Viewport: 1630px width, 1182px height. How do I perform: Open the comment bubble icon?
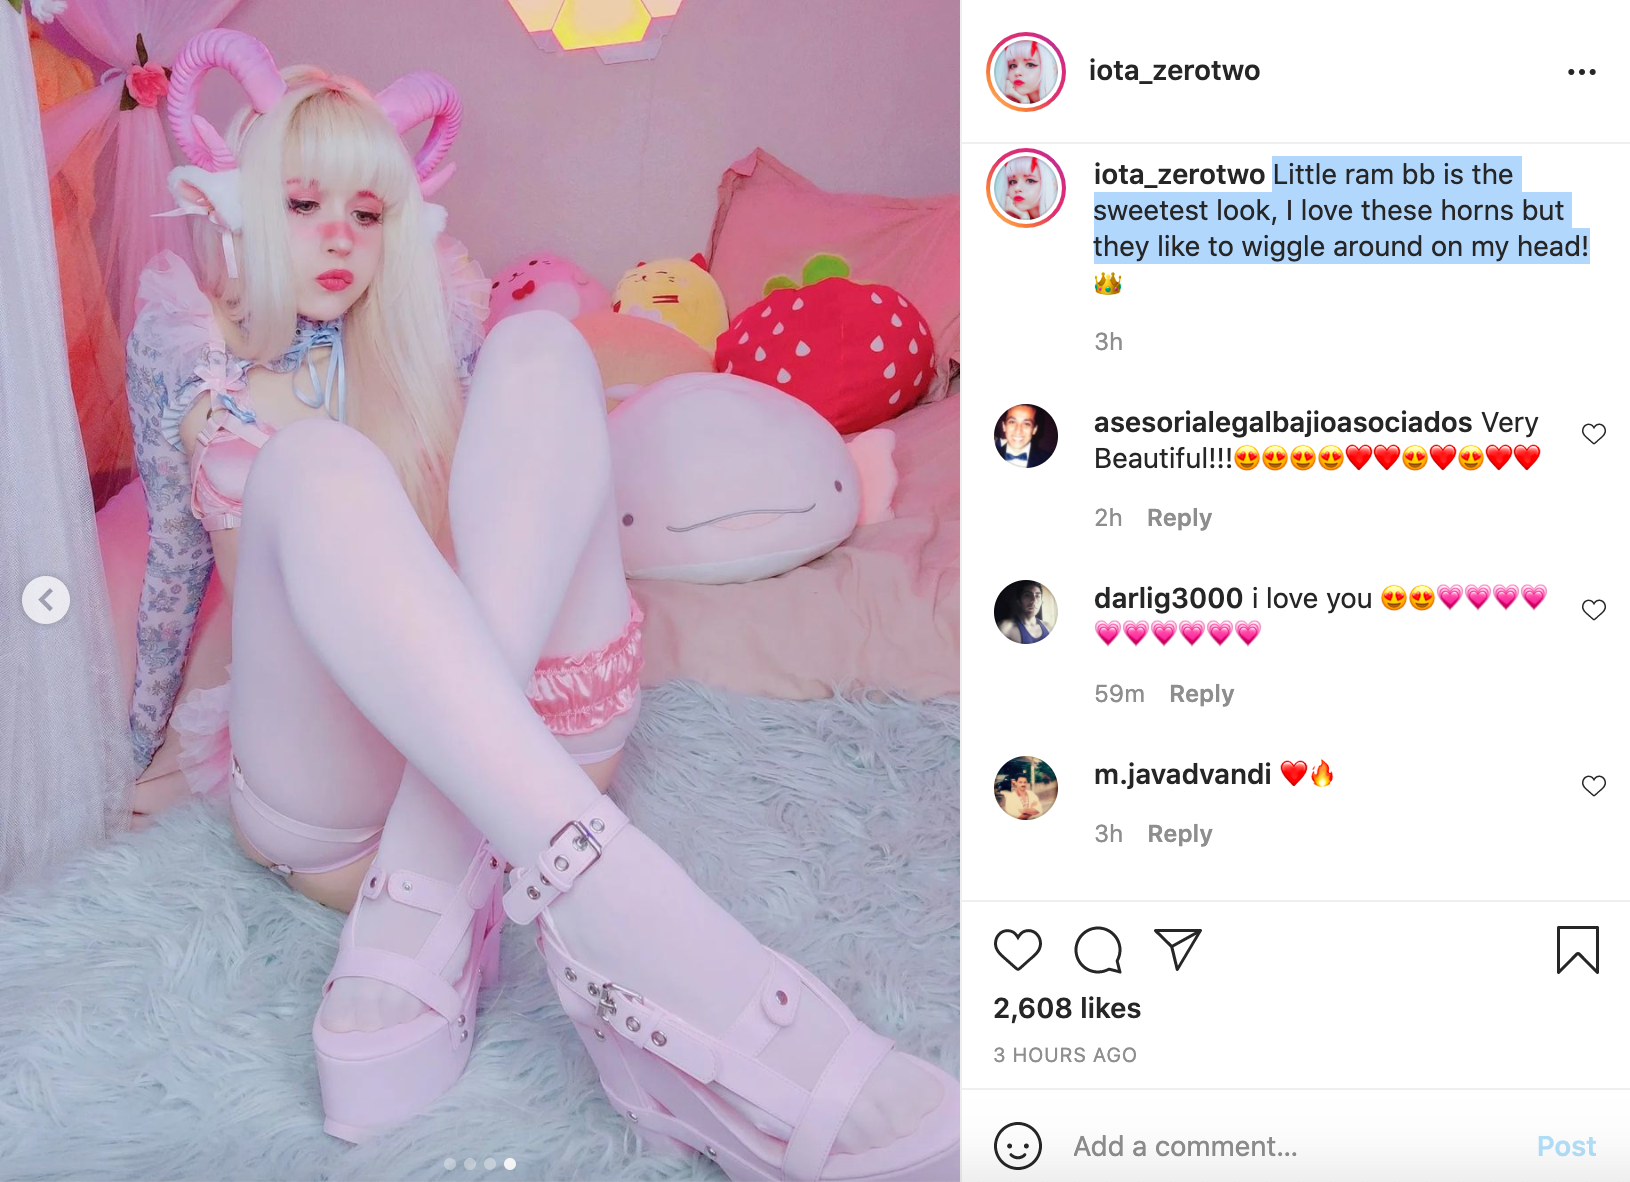[1098, 950]
